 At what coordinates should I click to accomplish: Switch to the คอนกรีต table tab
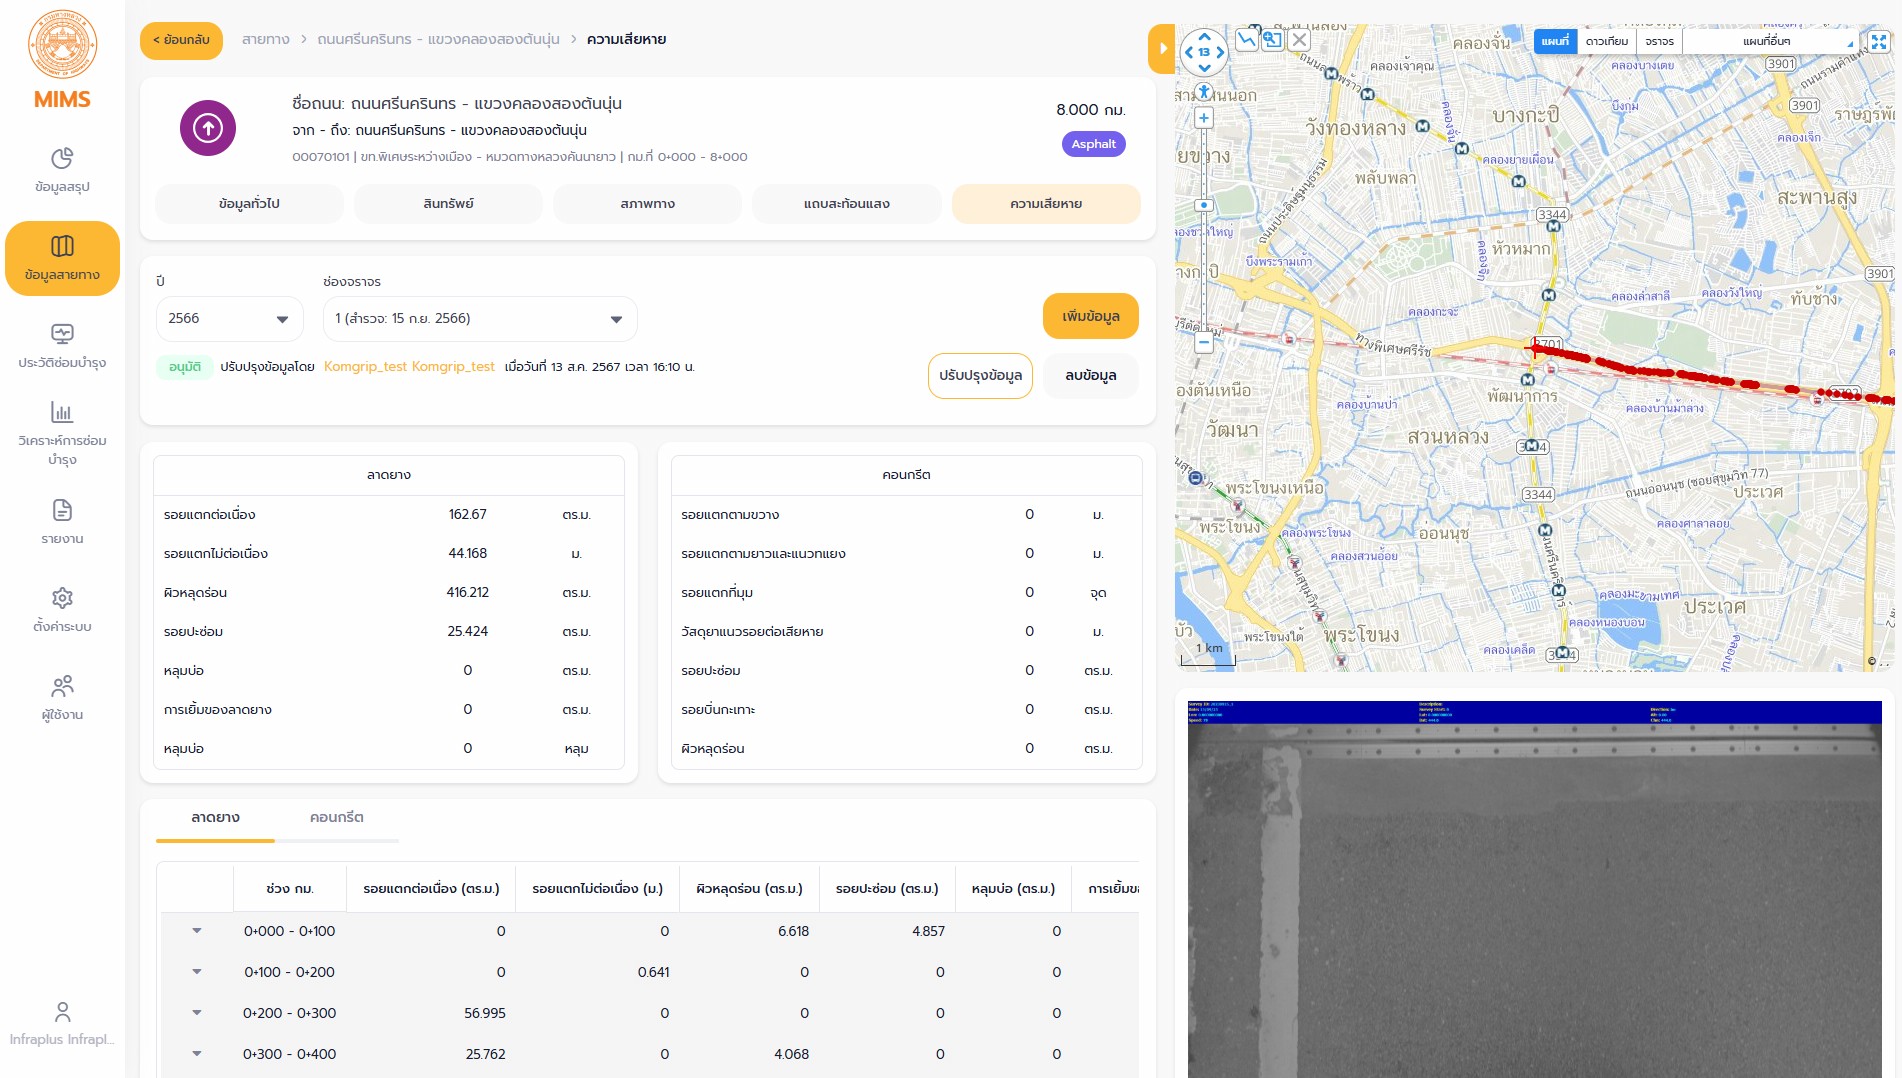tap(336, 817)
